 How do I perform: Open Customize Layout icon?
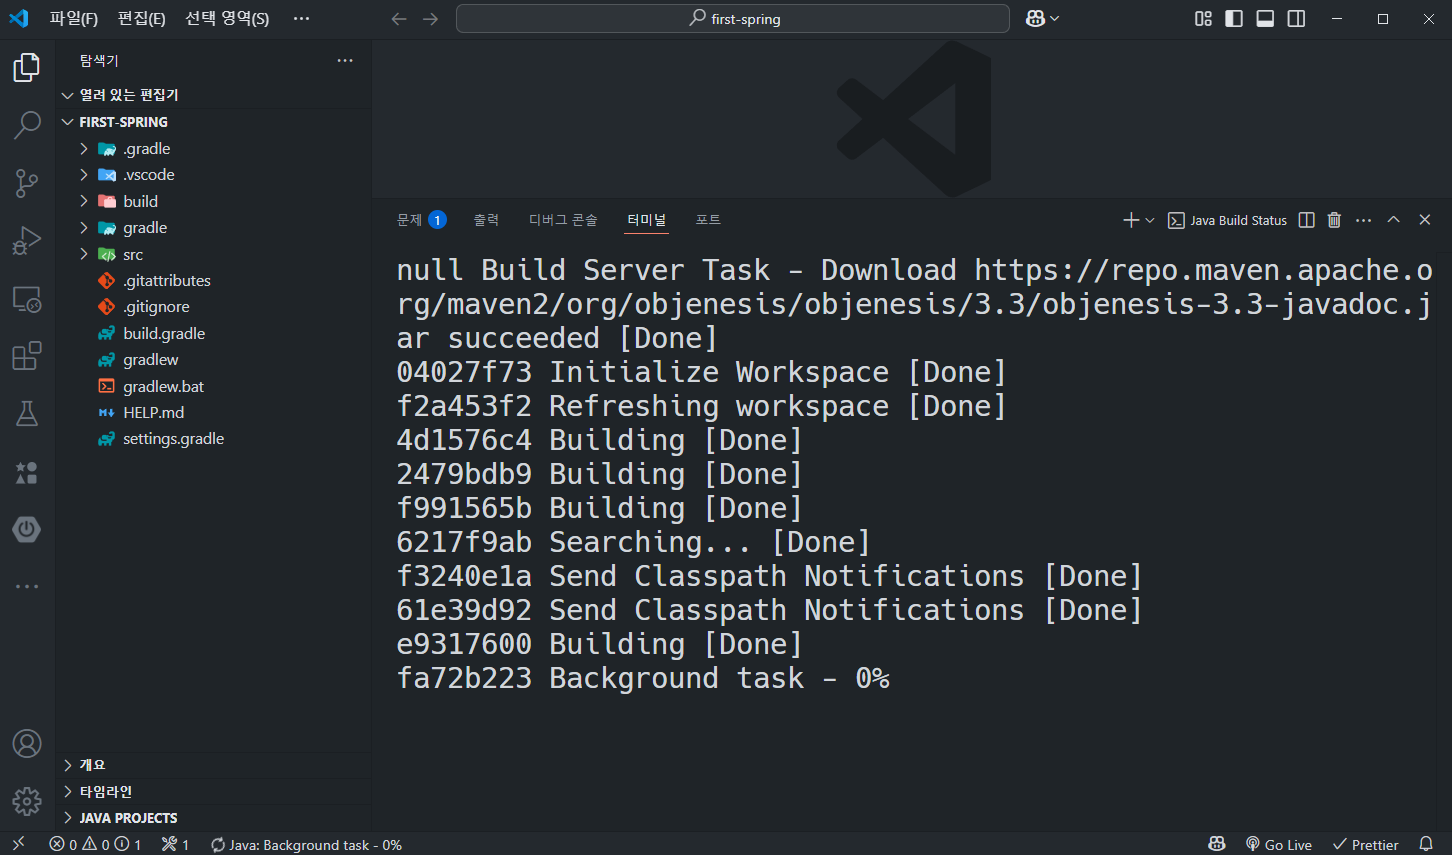pos(1203,19)
